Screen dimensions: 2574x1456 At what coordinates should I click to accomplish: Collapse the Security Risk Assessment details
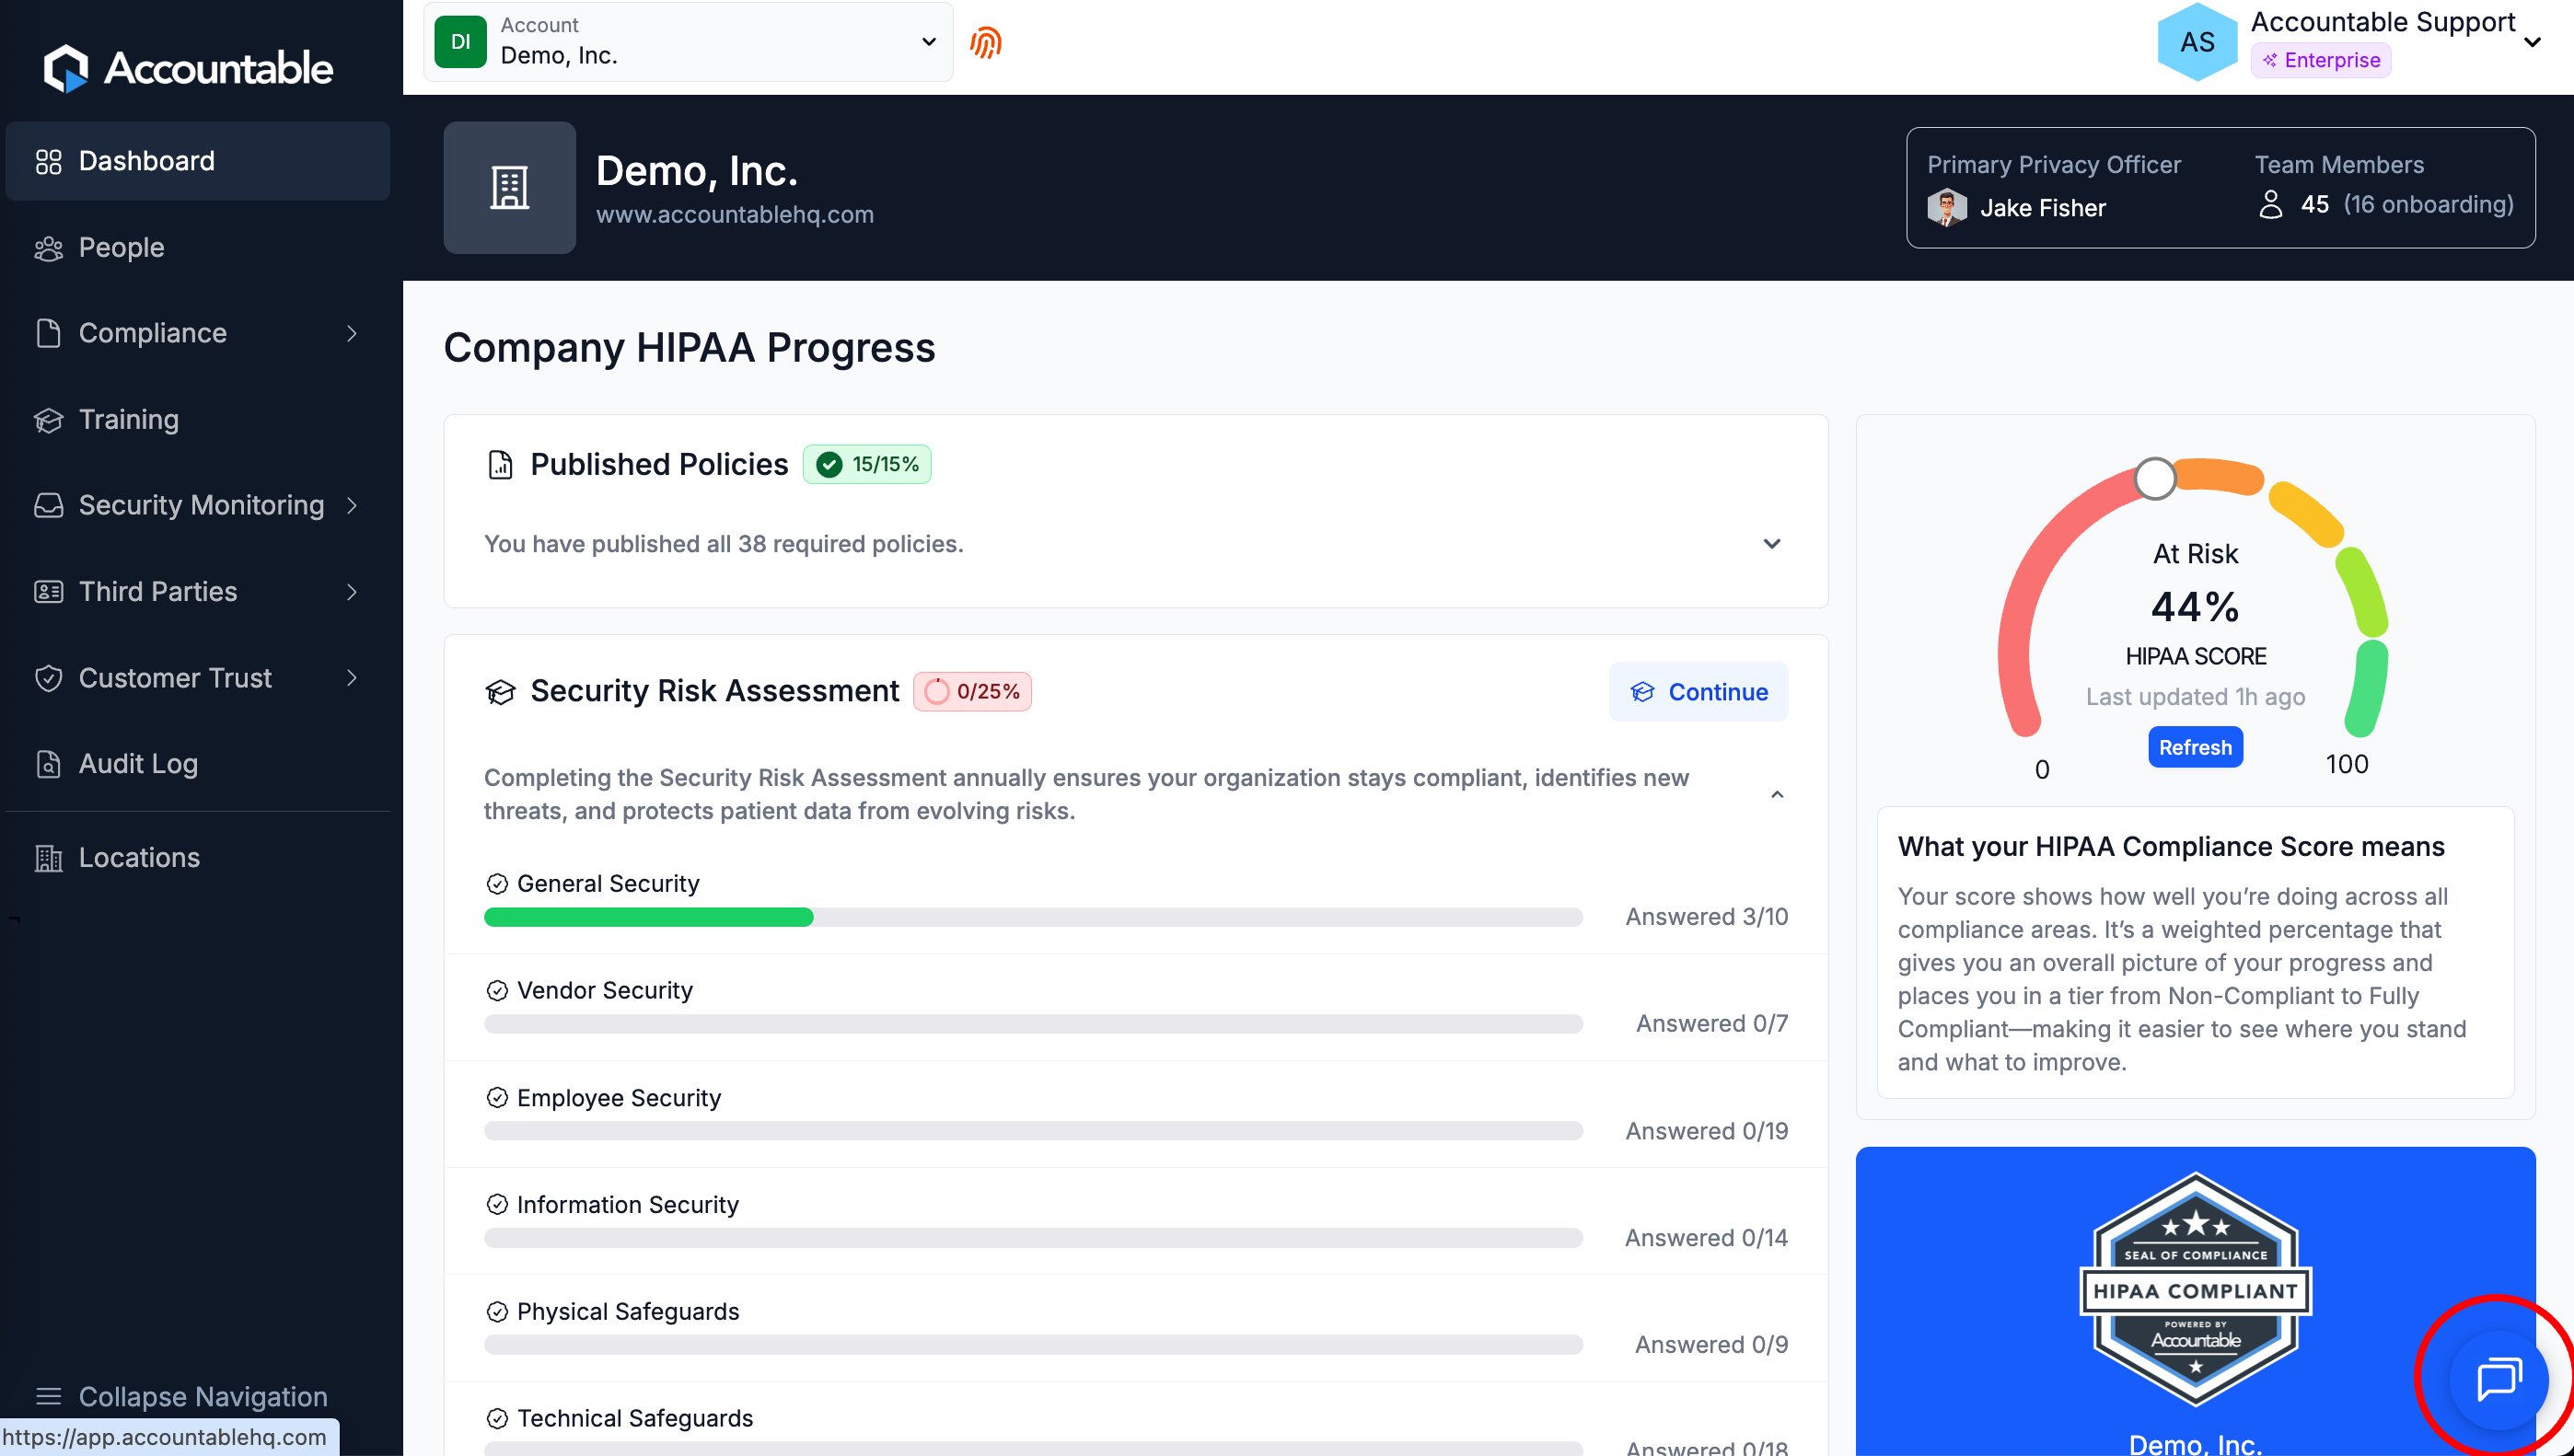1776,795
